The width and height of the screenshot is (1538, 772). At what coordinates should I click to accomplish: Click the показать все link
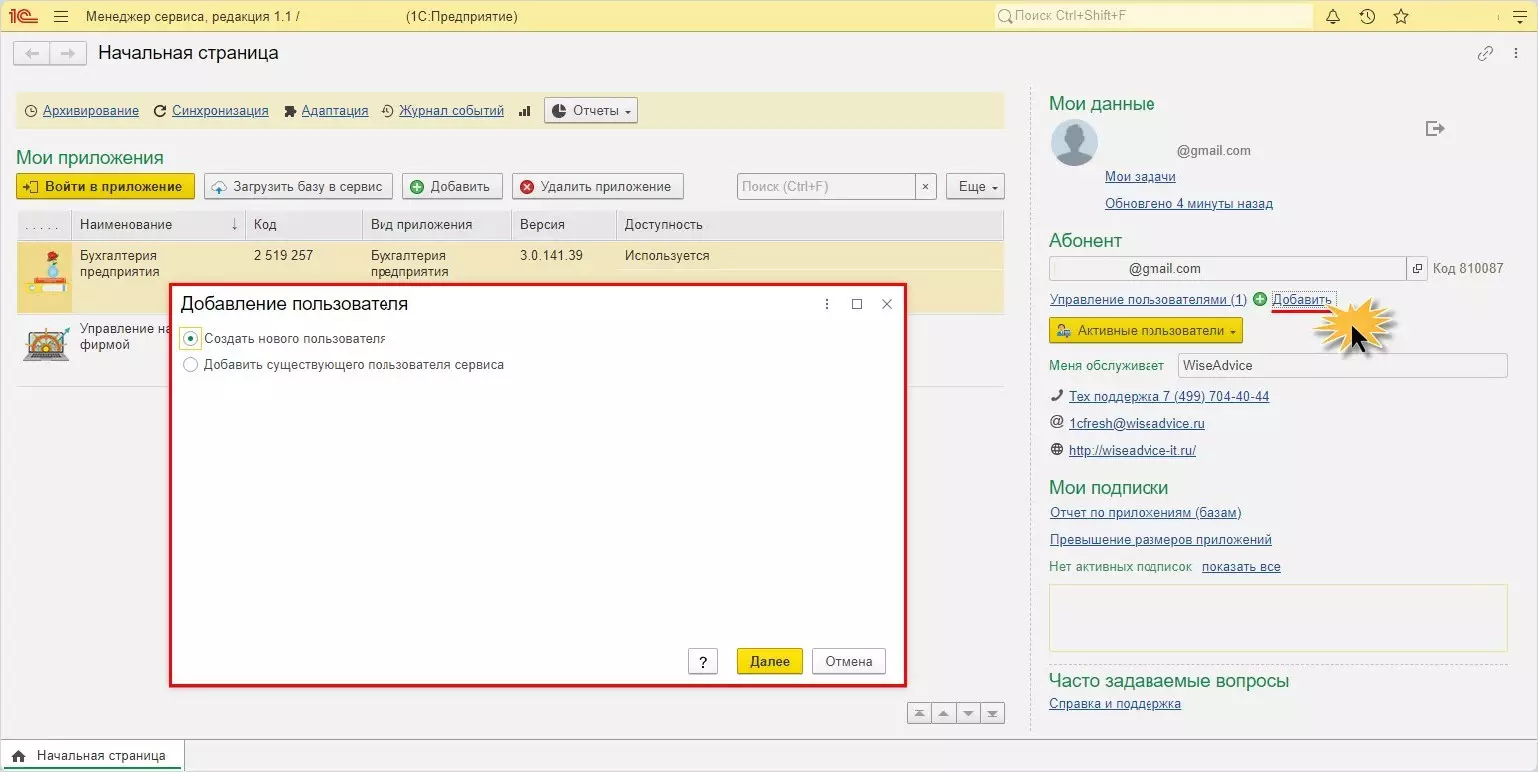(x=1241, y=567)
